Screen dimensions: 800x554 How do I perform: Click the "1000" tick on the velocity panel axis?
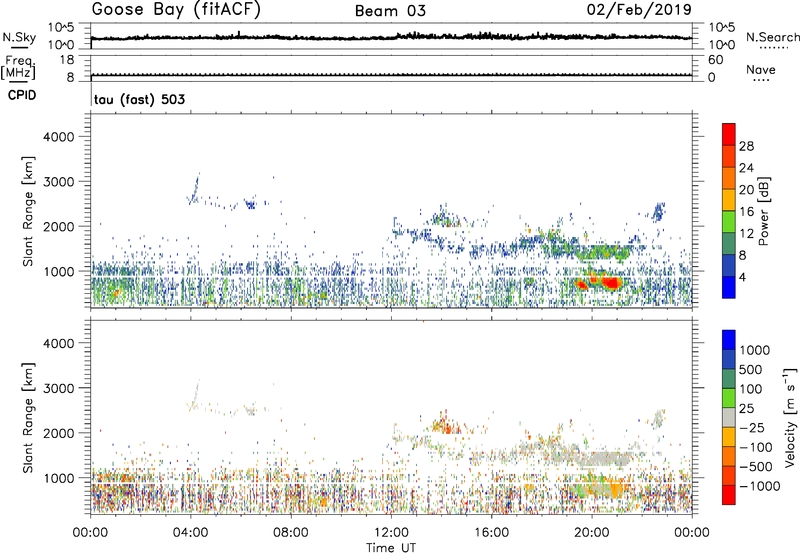(58, 478)
